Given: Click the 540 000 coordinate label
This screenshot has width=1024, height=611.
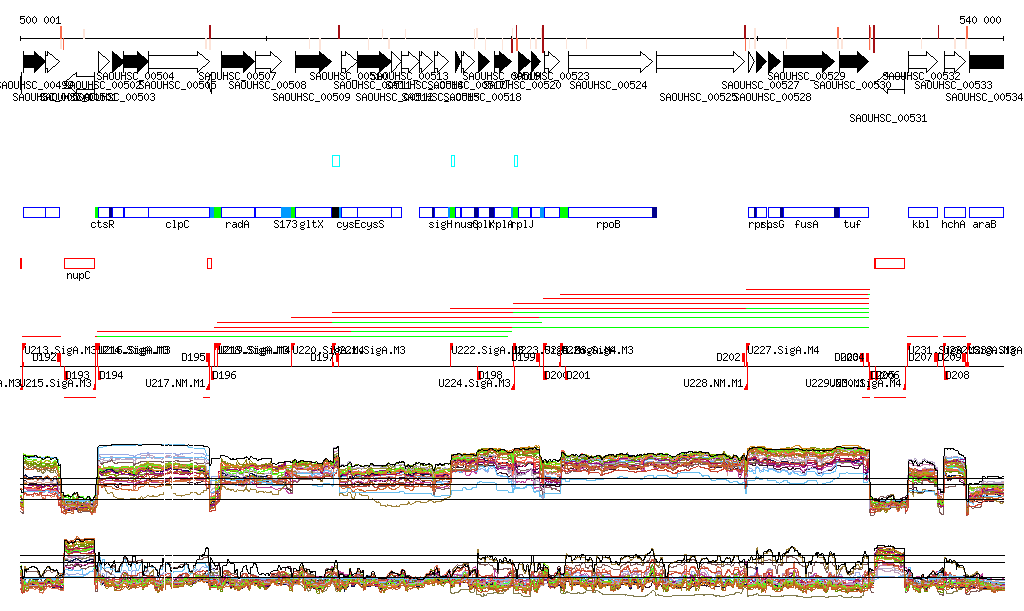Looking at the screenshot, I should pos(980,20).
